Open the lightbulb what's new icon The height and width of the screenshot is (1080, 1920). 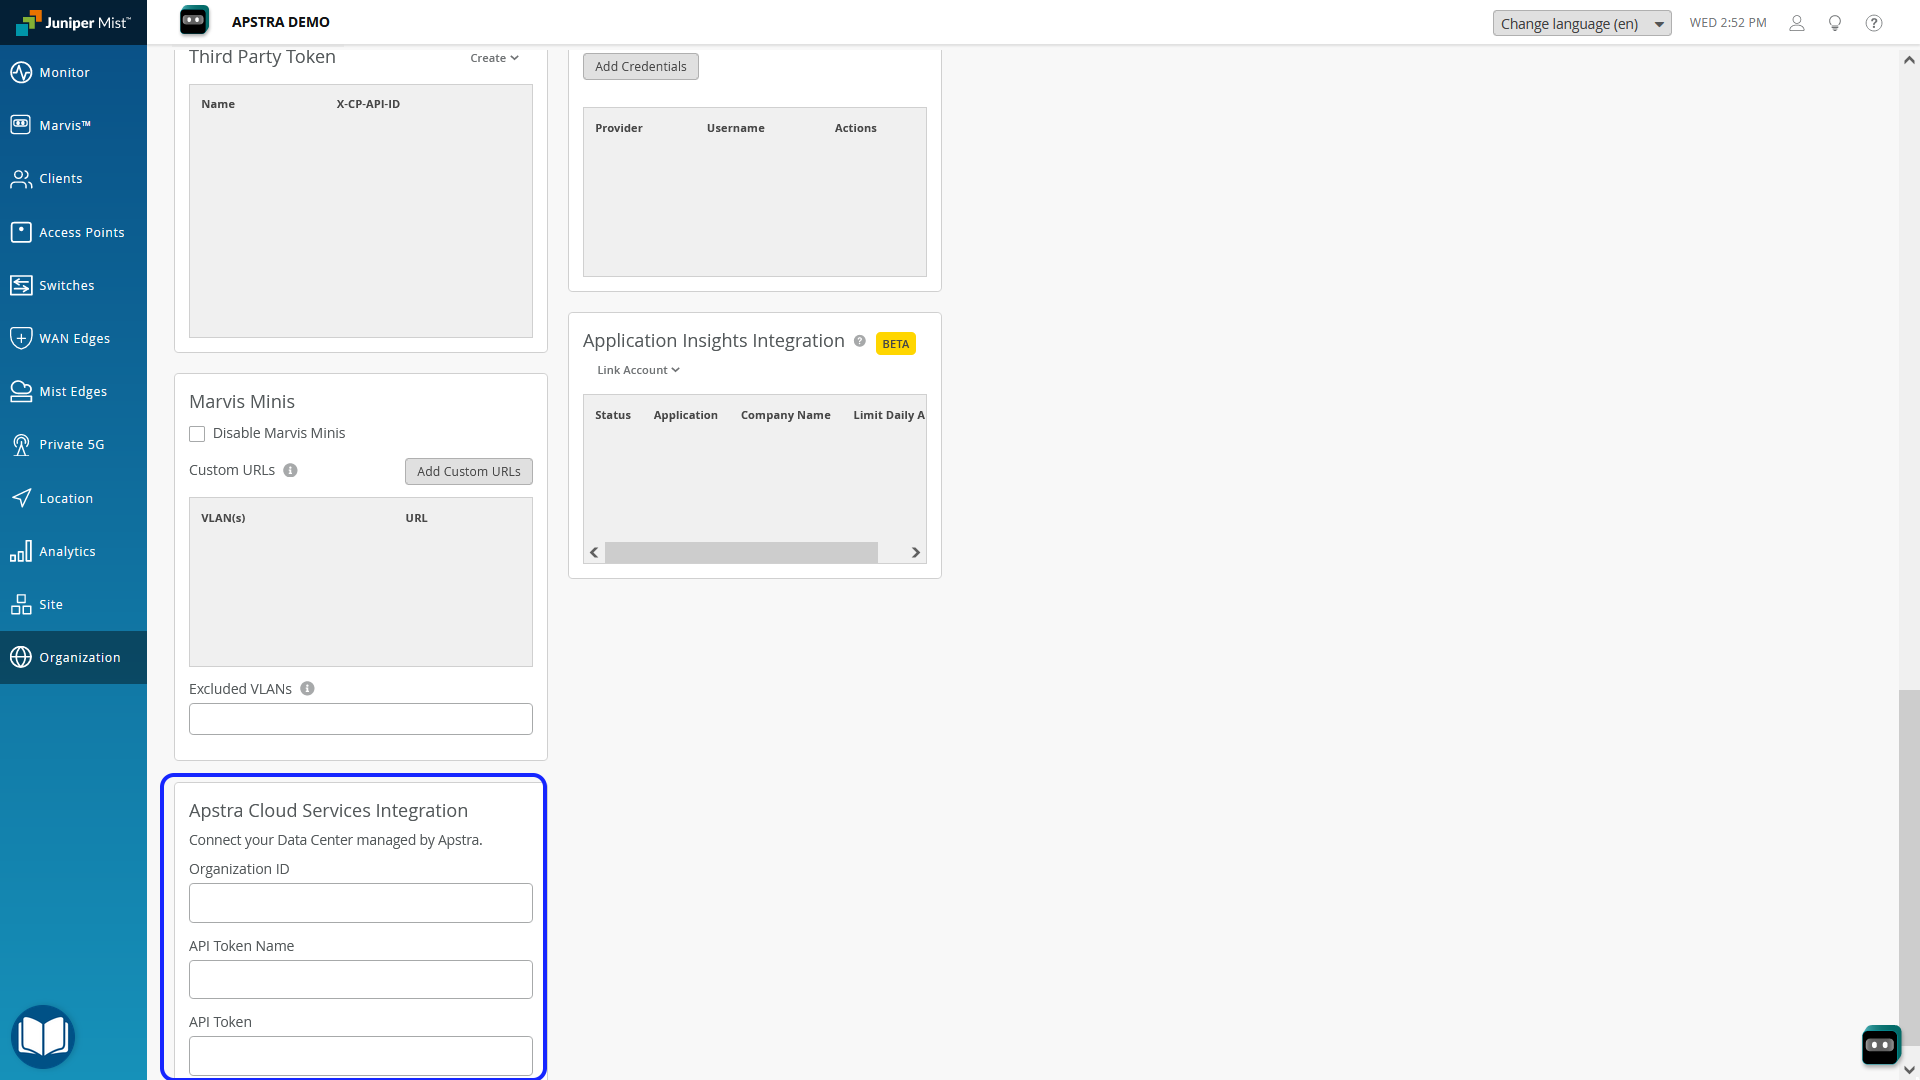click(x=1835, y=23)
